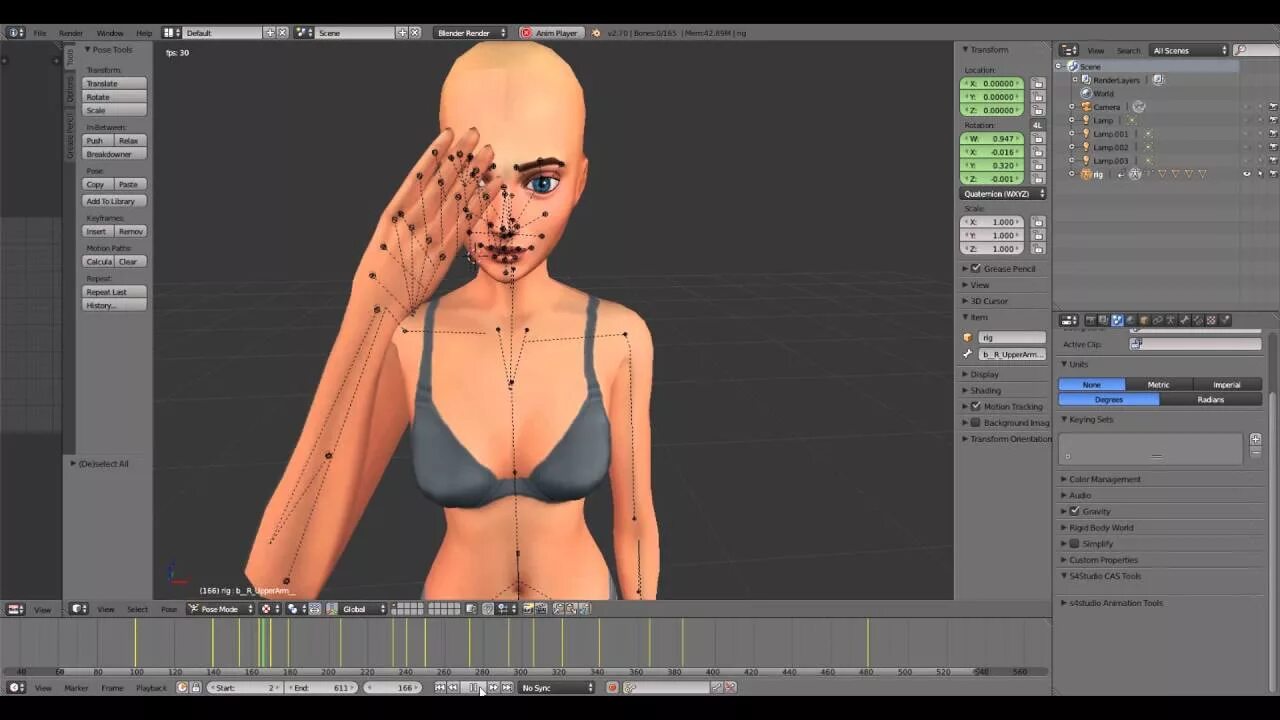Image resolution: width=1280 pixels, height=720 pixels.
Task: Click the outliner search field
Action: (x=1254, y=50)
